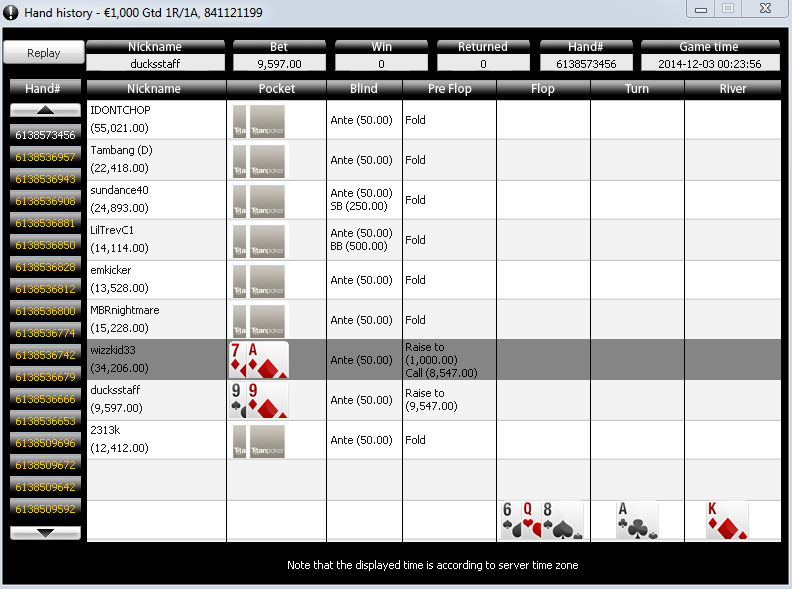
Task: Open hand 6138536666 from the list
Action: coord(45,399)
